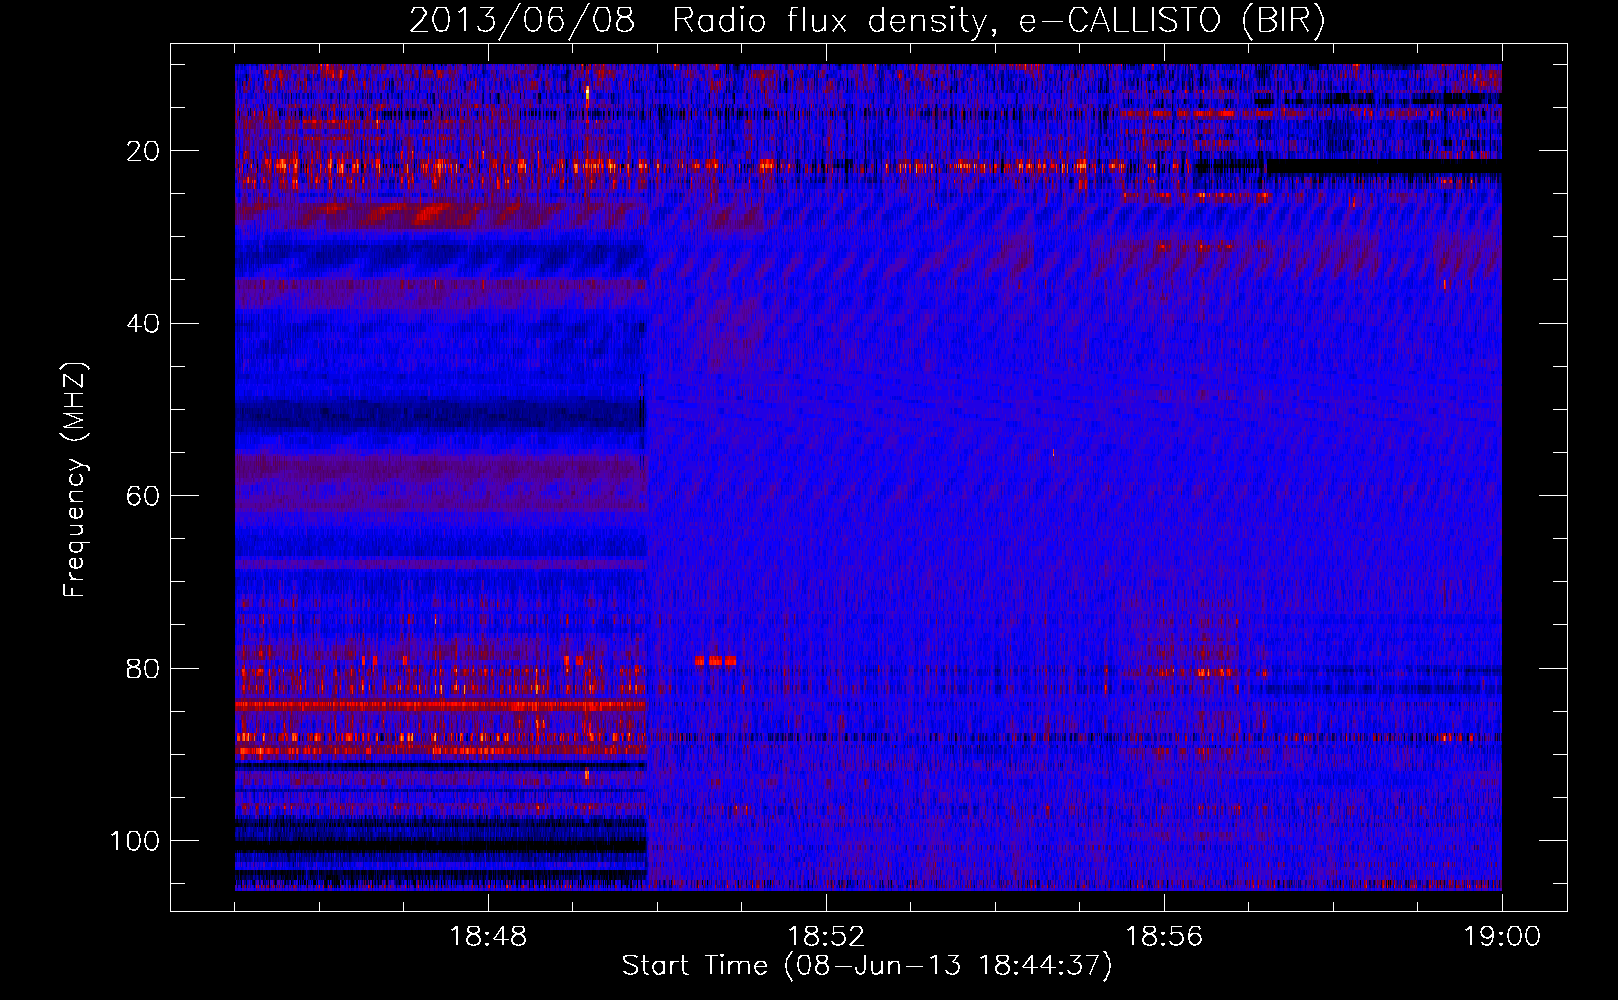Click the "80" frequency tick label
The image size is (1618, 1000).
[x=143, y=668]
